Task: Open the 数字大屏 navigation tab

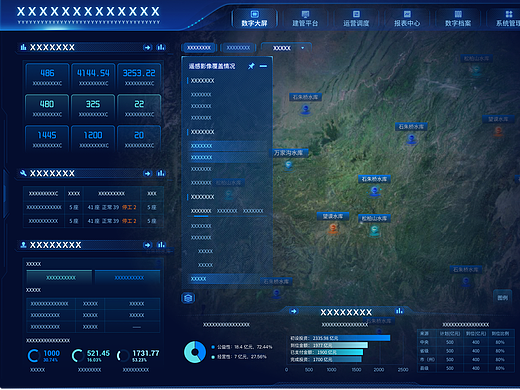Action: [254, 19]
